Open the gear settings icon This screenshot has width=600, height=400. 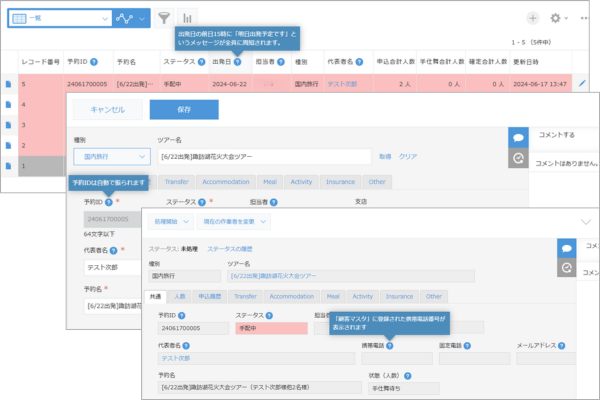pos(555,18)
